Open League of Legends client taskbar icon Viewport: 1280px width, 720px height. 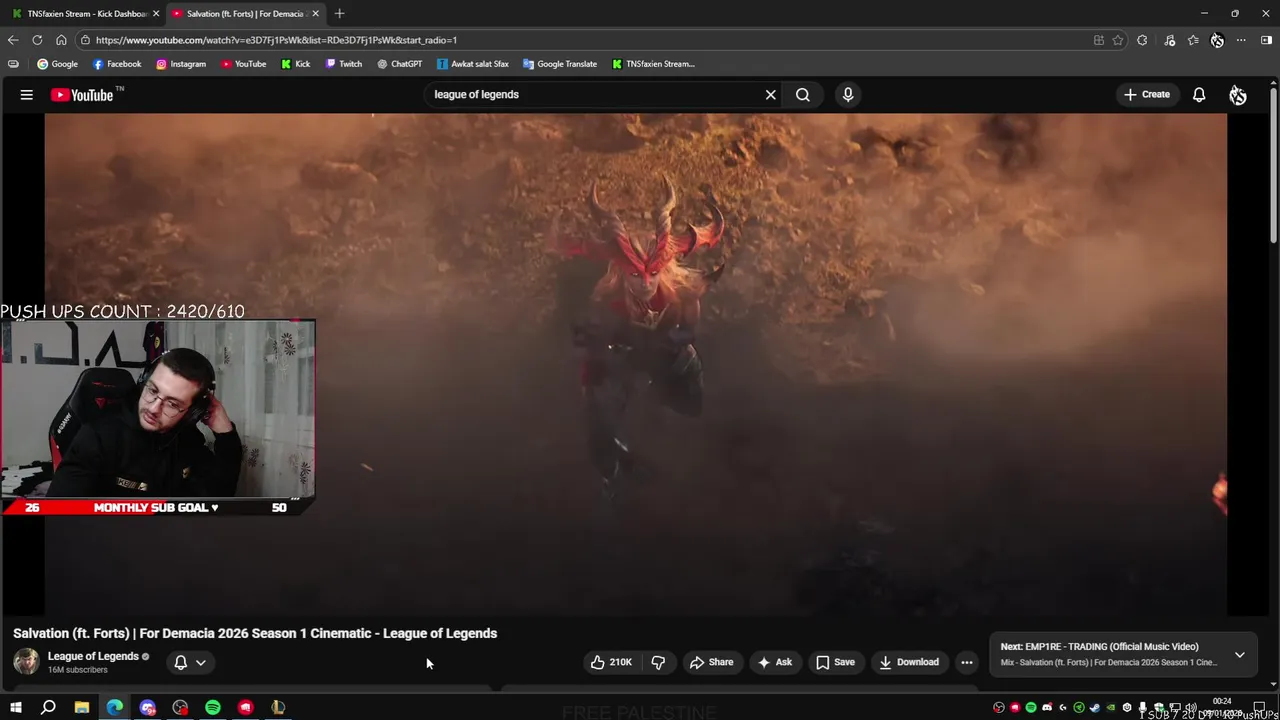click(x=278, y=708)
